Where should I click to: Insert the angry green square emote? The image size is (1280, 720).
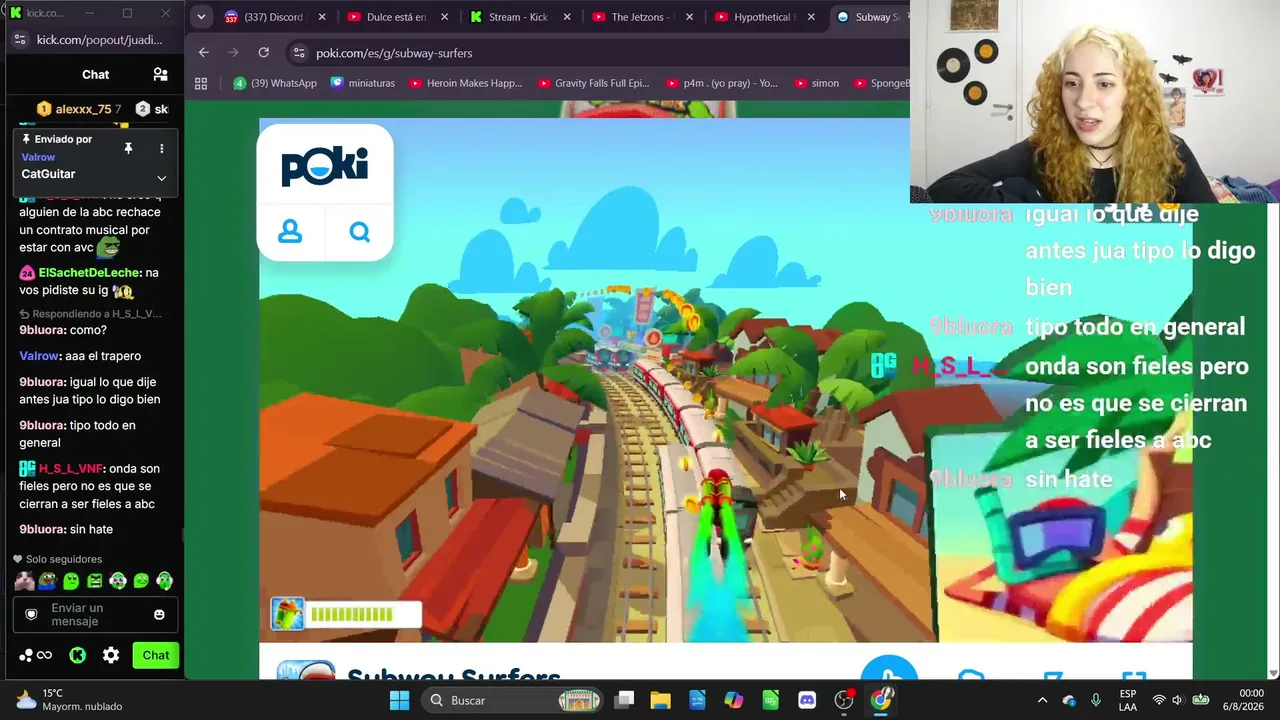point(94,580)
